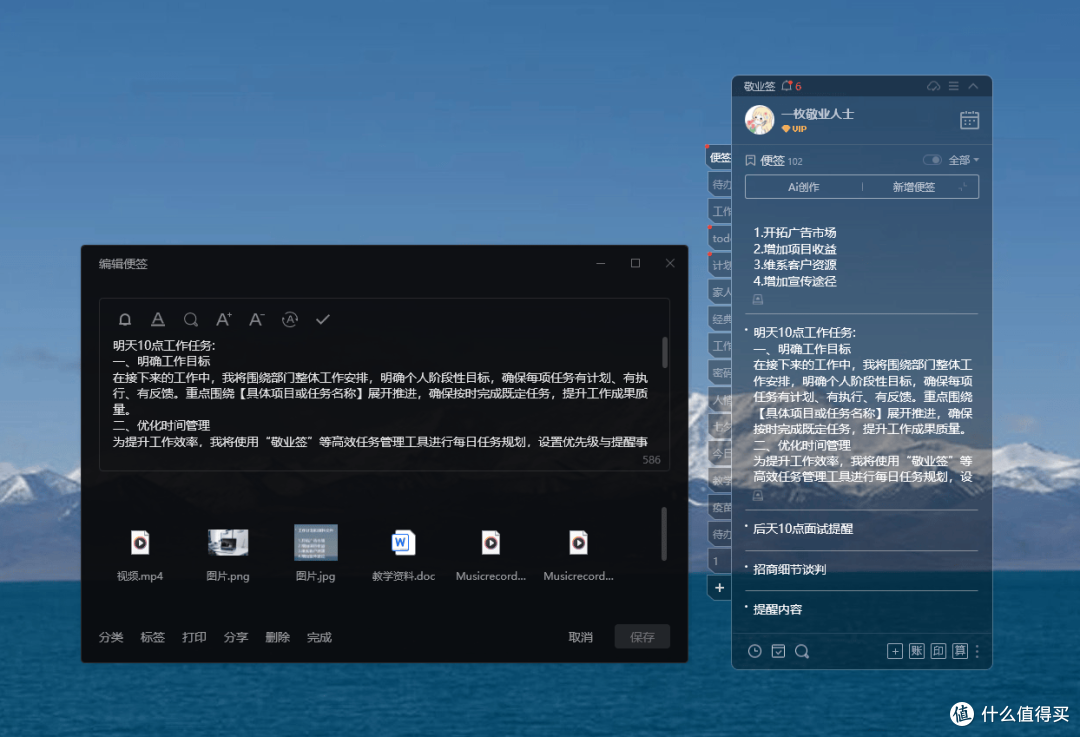Click attachment icon under 4.增加宣传途径 note

758,300
